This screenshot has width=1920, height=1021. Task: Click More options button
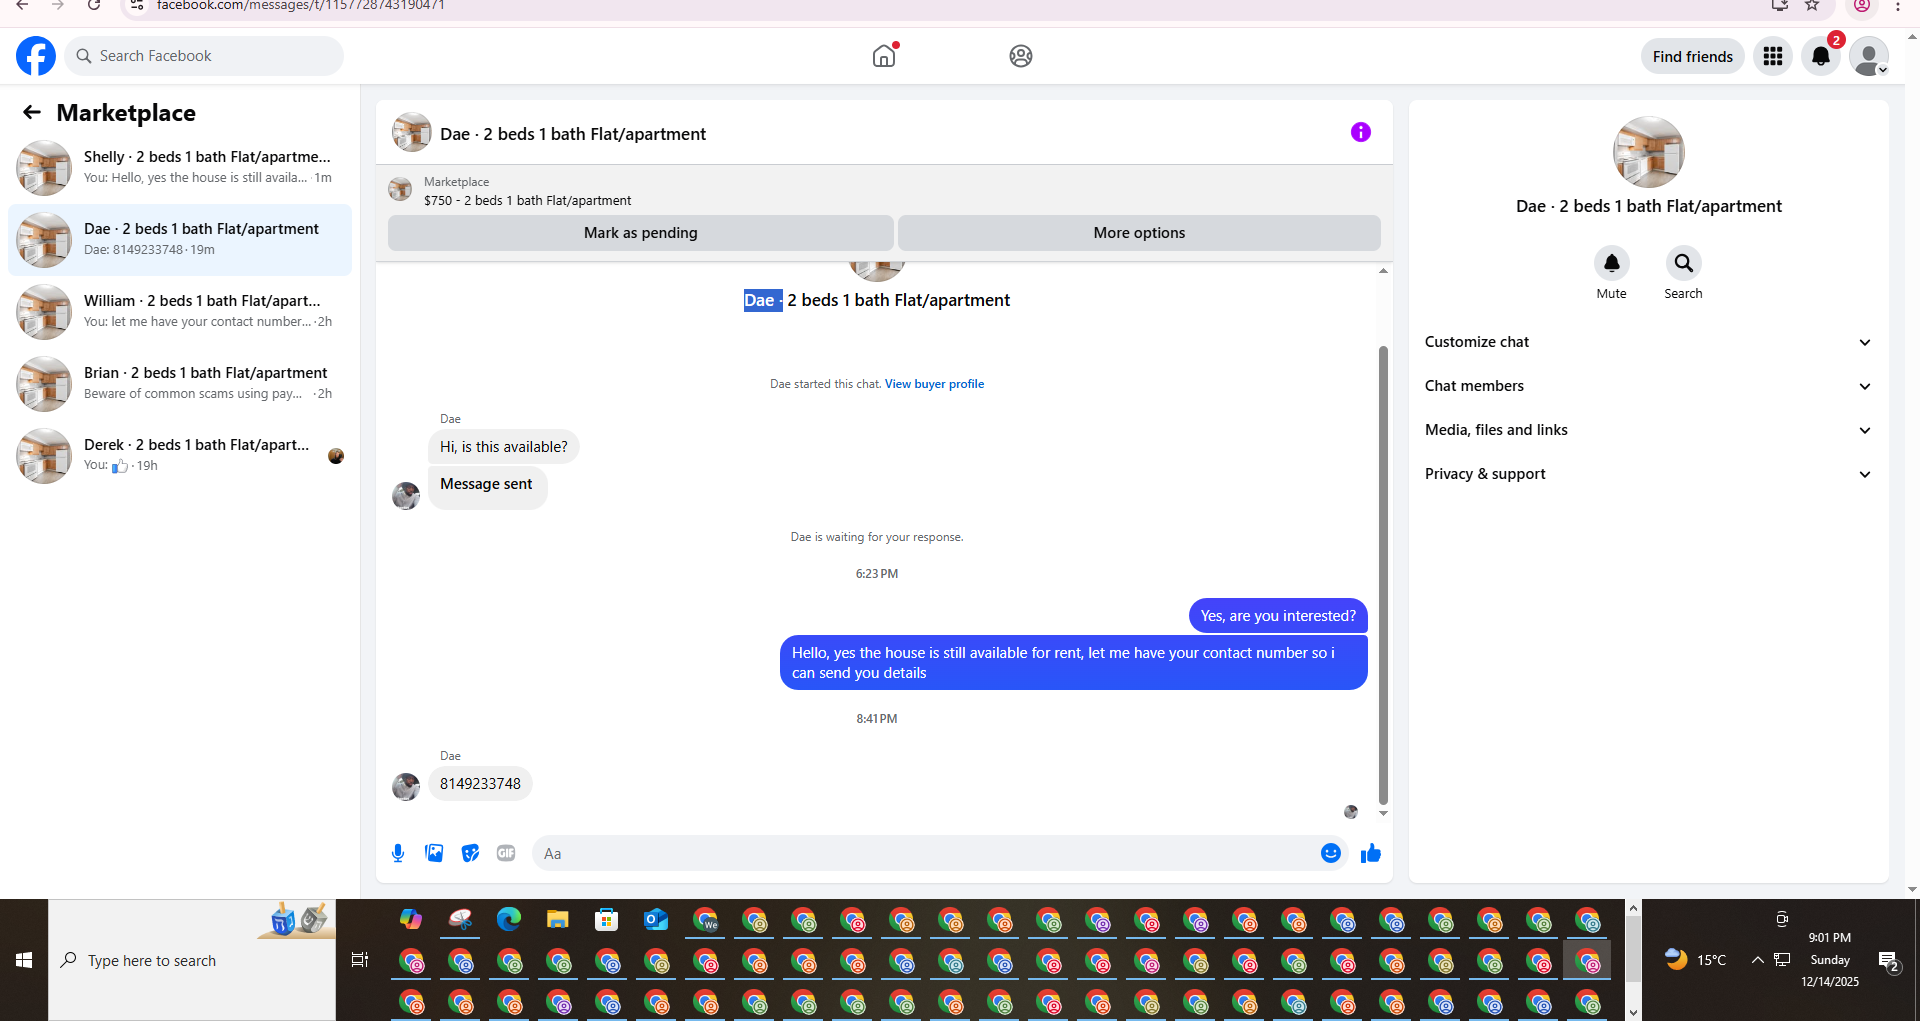click(x=1139, y=233)
